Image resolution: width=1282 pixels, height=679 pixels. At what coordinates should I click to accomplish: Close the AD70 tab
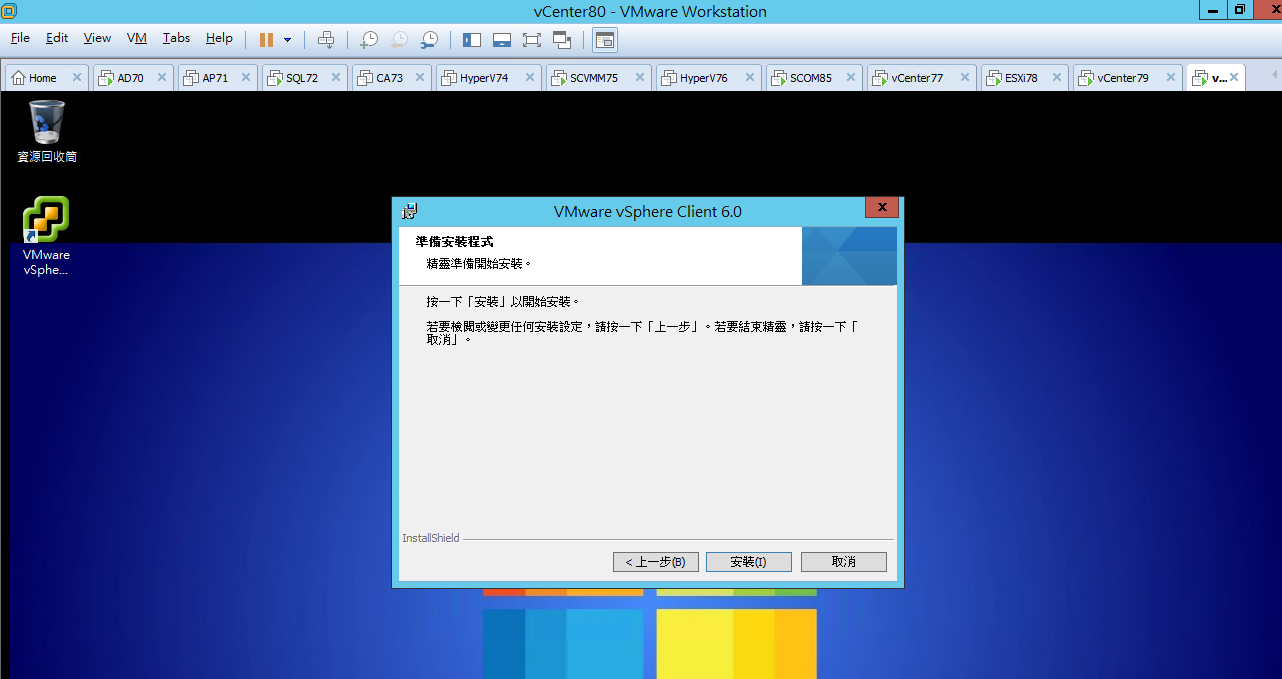162,77
